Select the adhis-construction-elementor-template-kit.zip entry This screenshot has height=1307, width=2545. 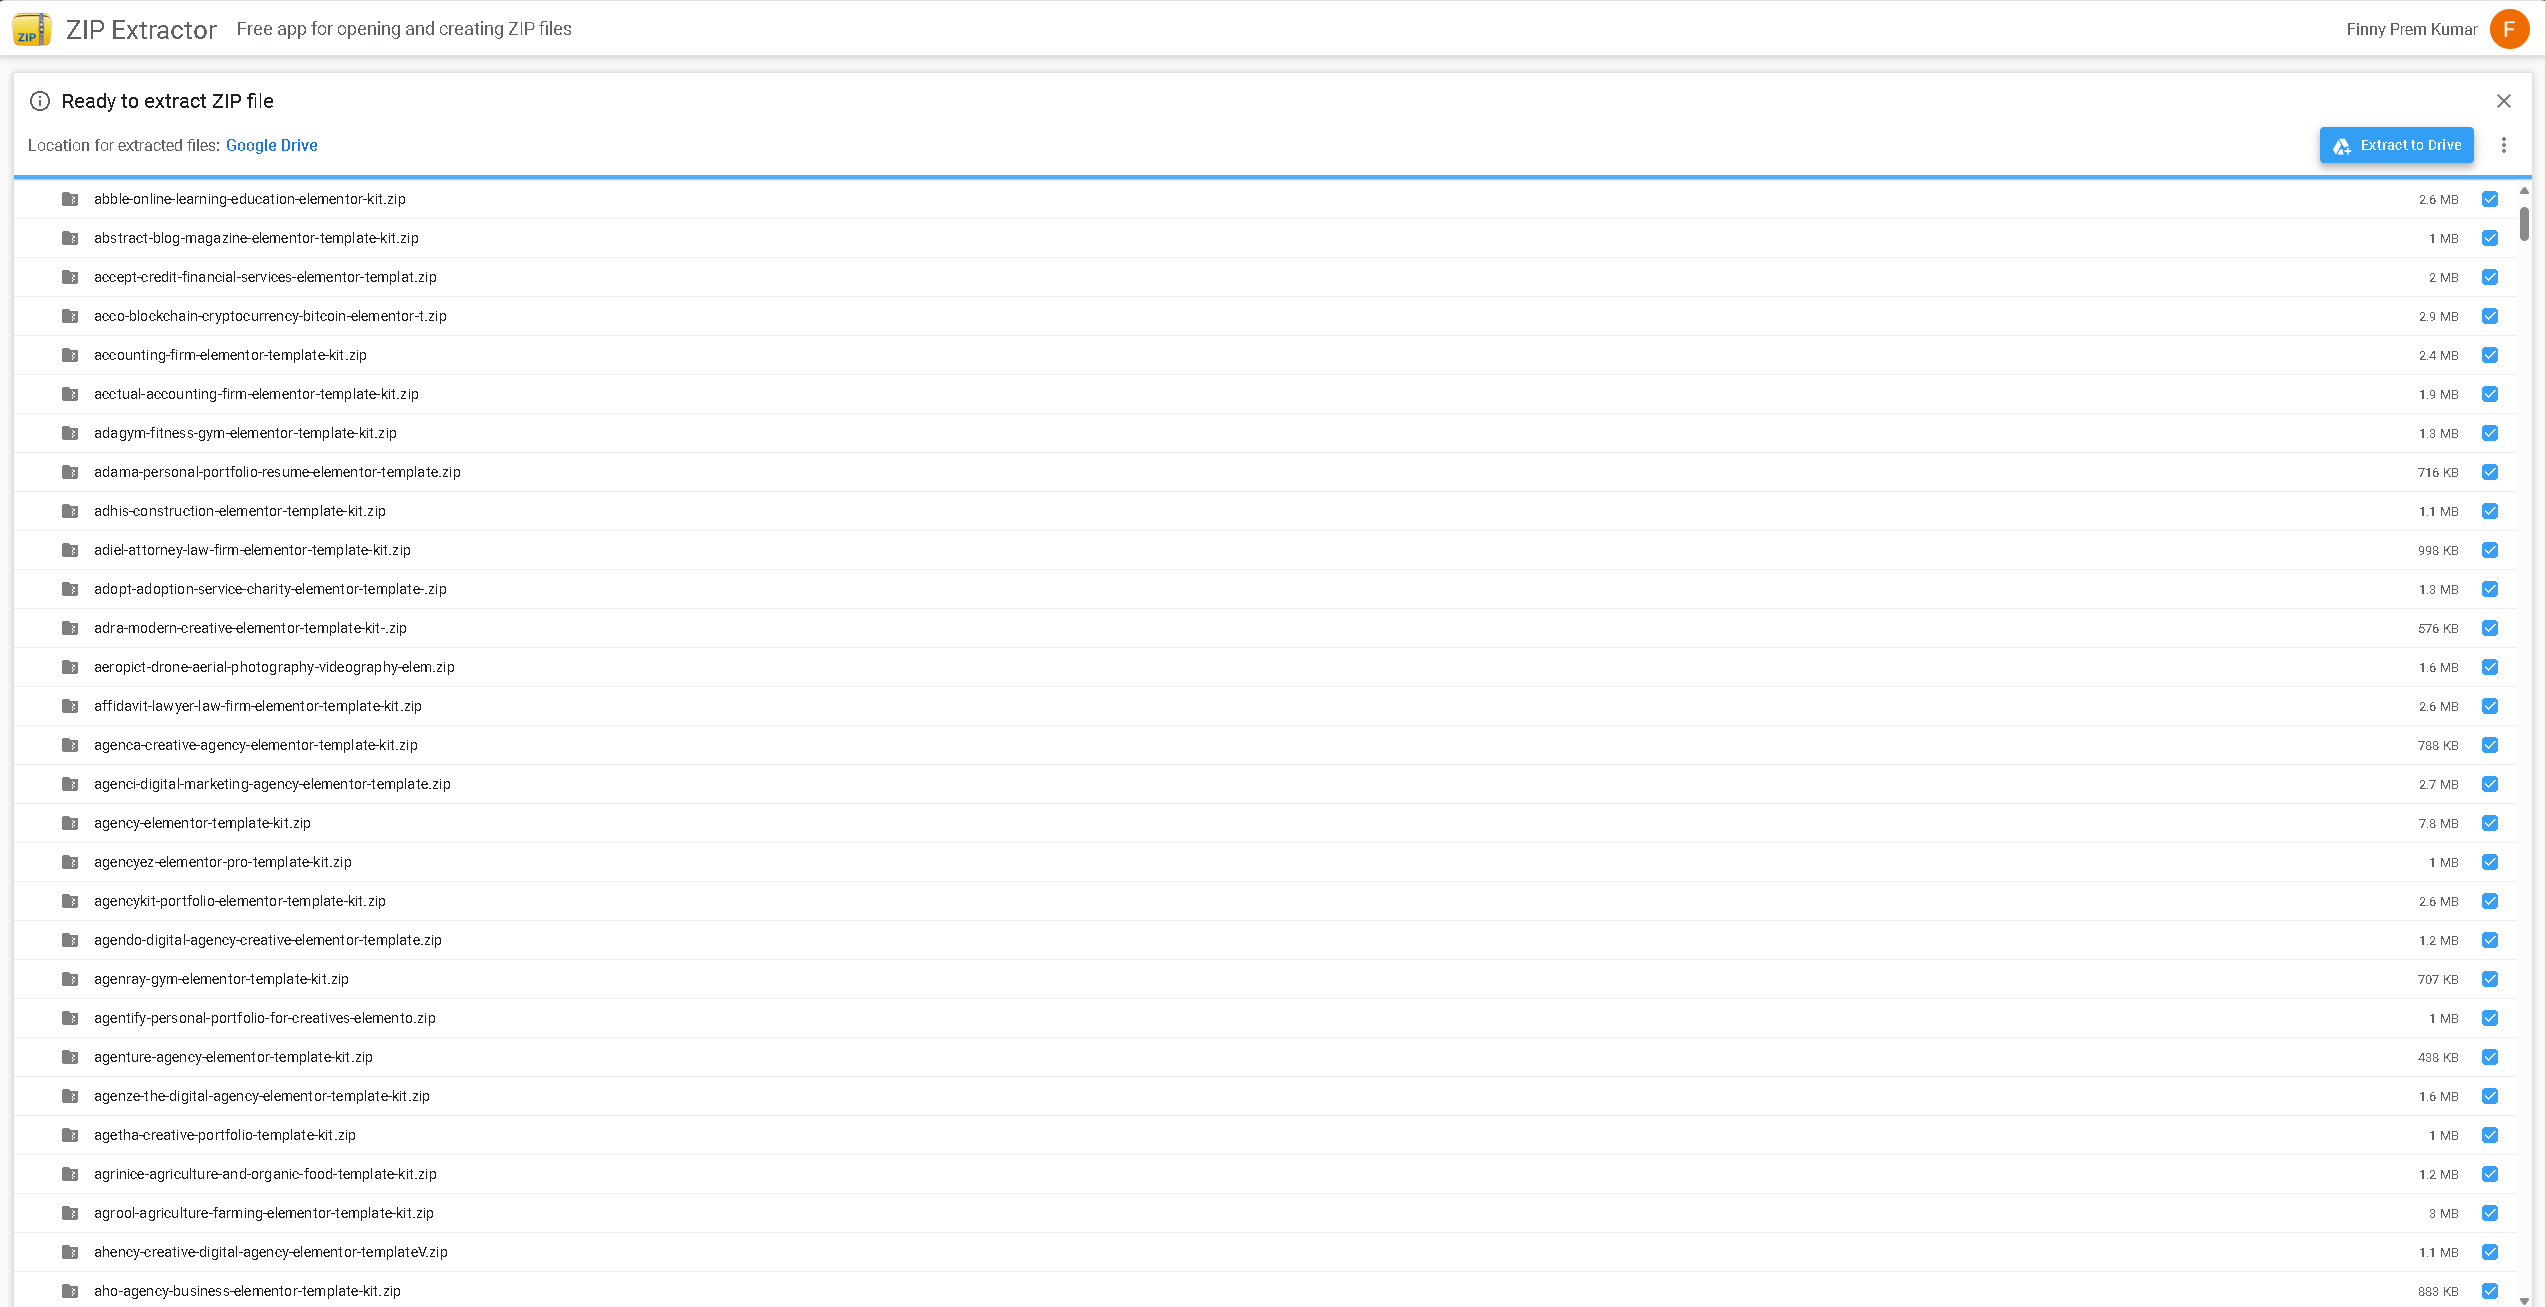click(240, 511)
